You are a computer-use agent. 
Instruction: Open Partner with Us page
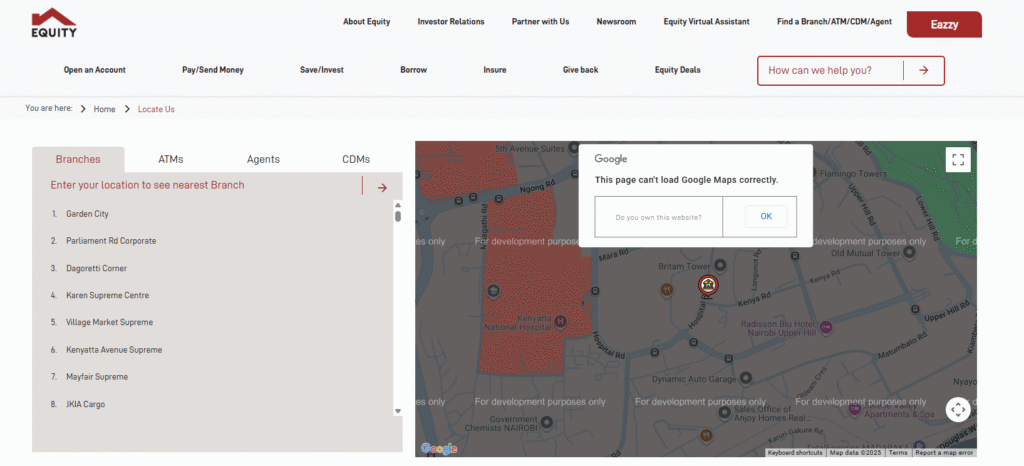click(x=540, y=22)
